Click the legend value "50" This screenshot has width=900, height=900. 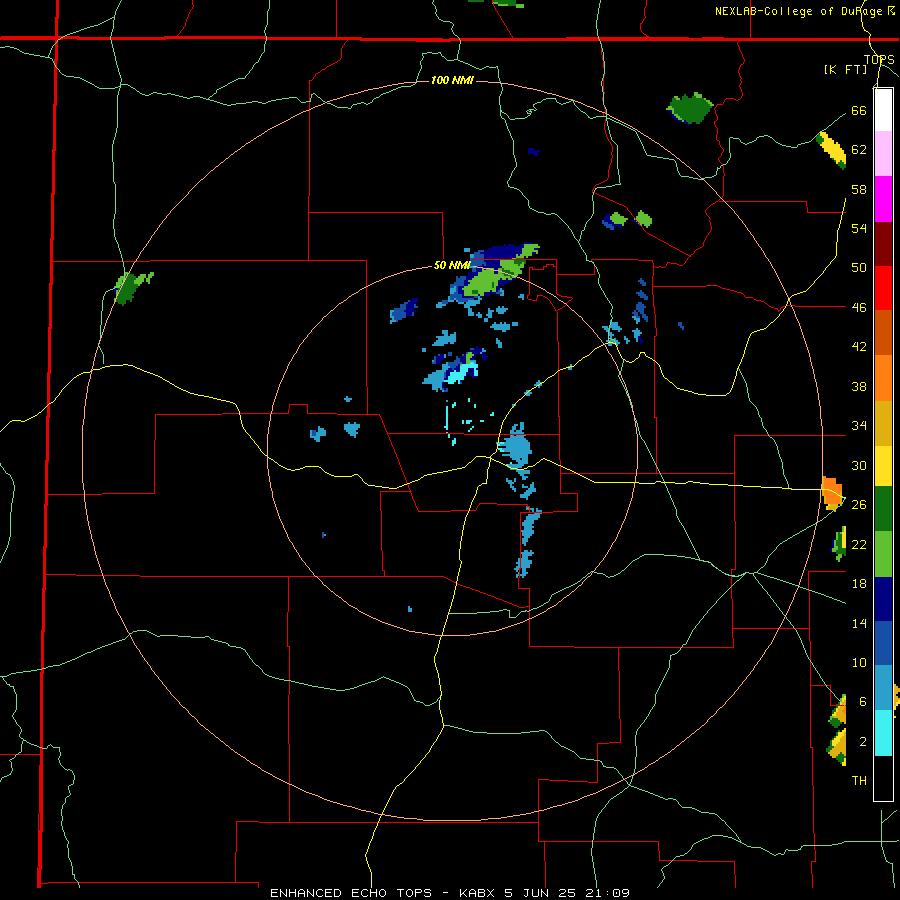point(859,268)
